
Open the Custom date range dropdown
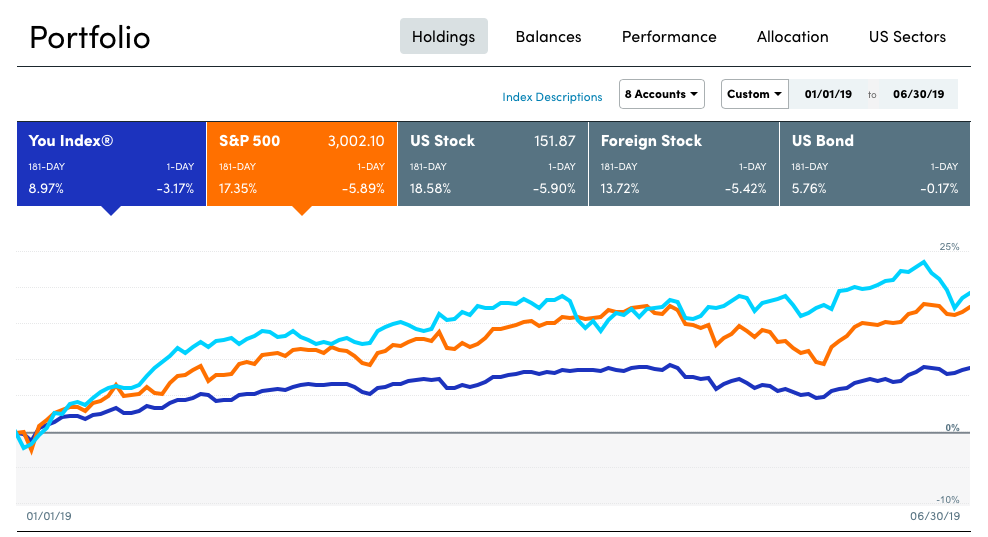point(754,94)
